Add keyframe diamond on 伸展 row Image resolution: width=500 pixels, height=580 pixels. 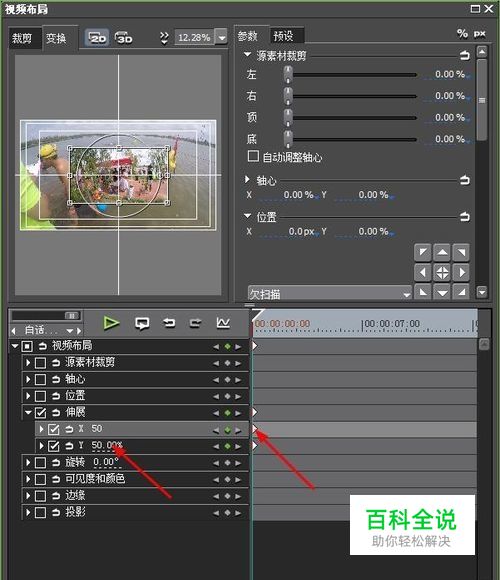(x=227, y=413)
